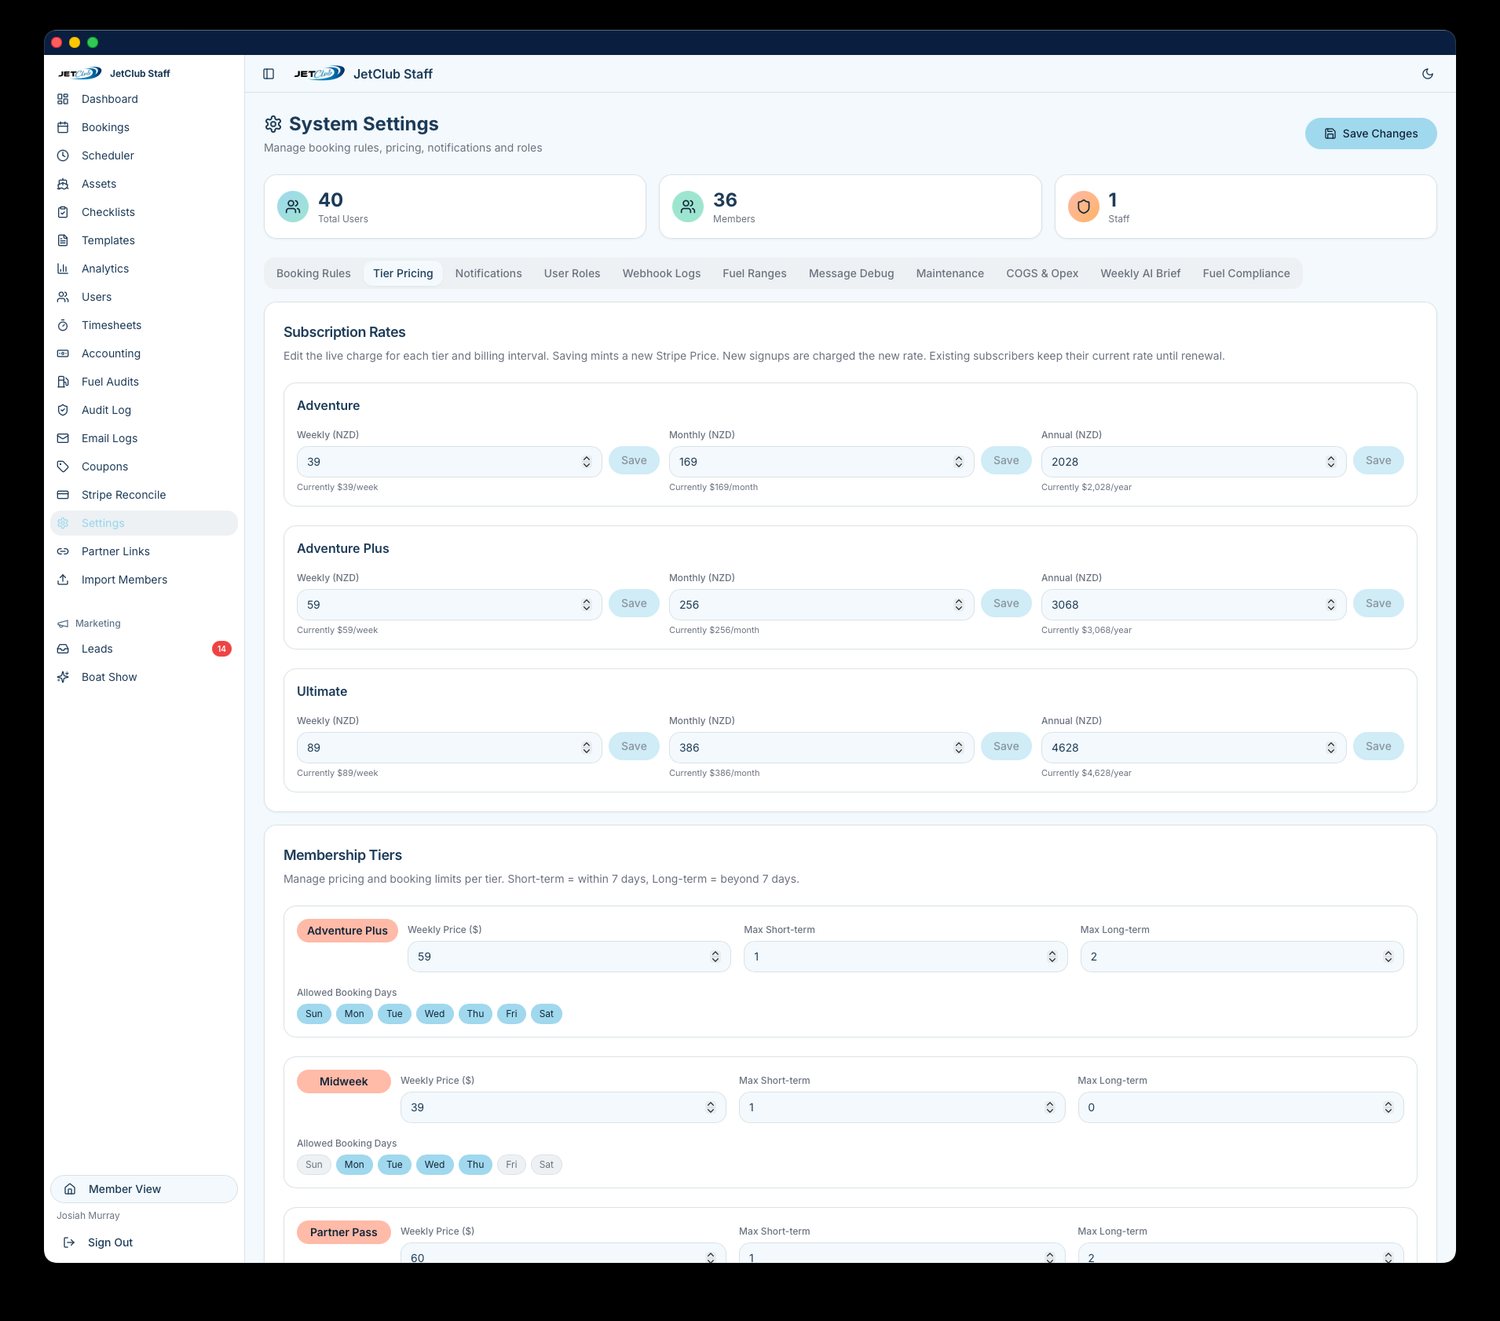
Task: Toggle Sun for Adventure Plus booking days
Action: 314,1014
